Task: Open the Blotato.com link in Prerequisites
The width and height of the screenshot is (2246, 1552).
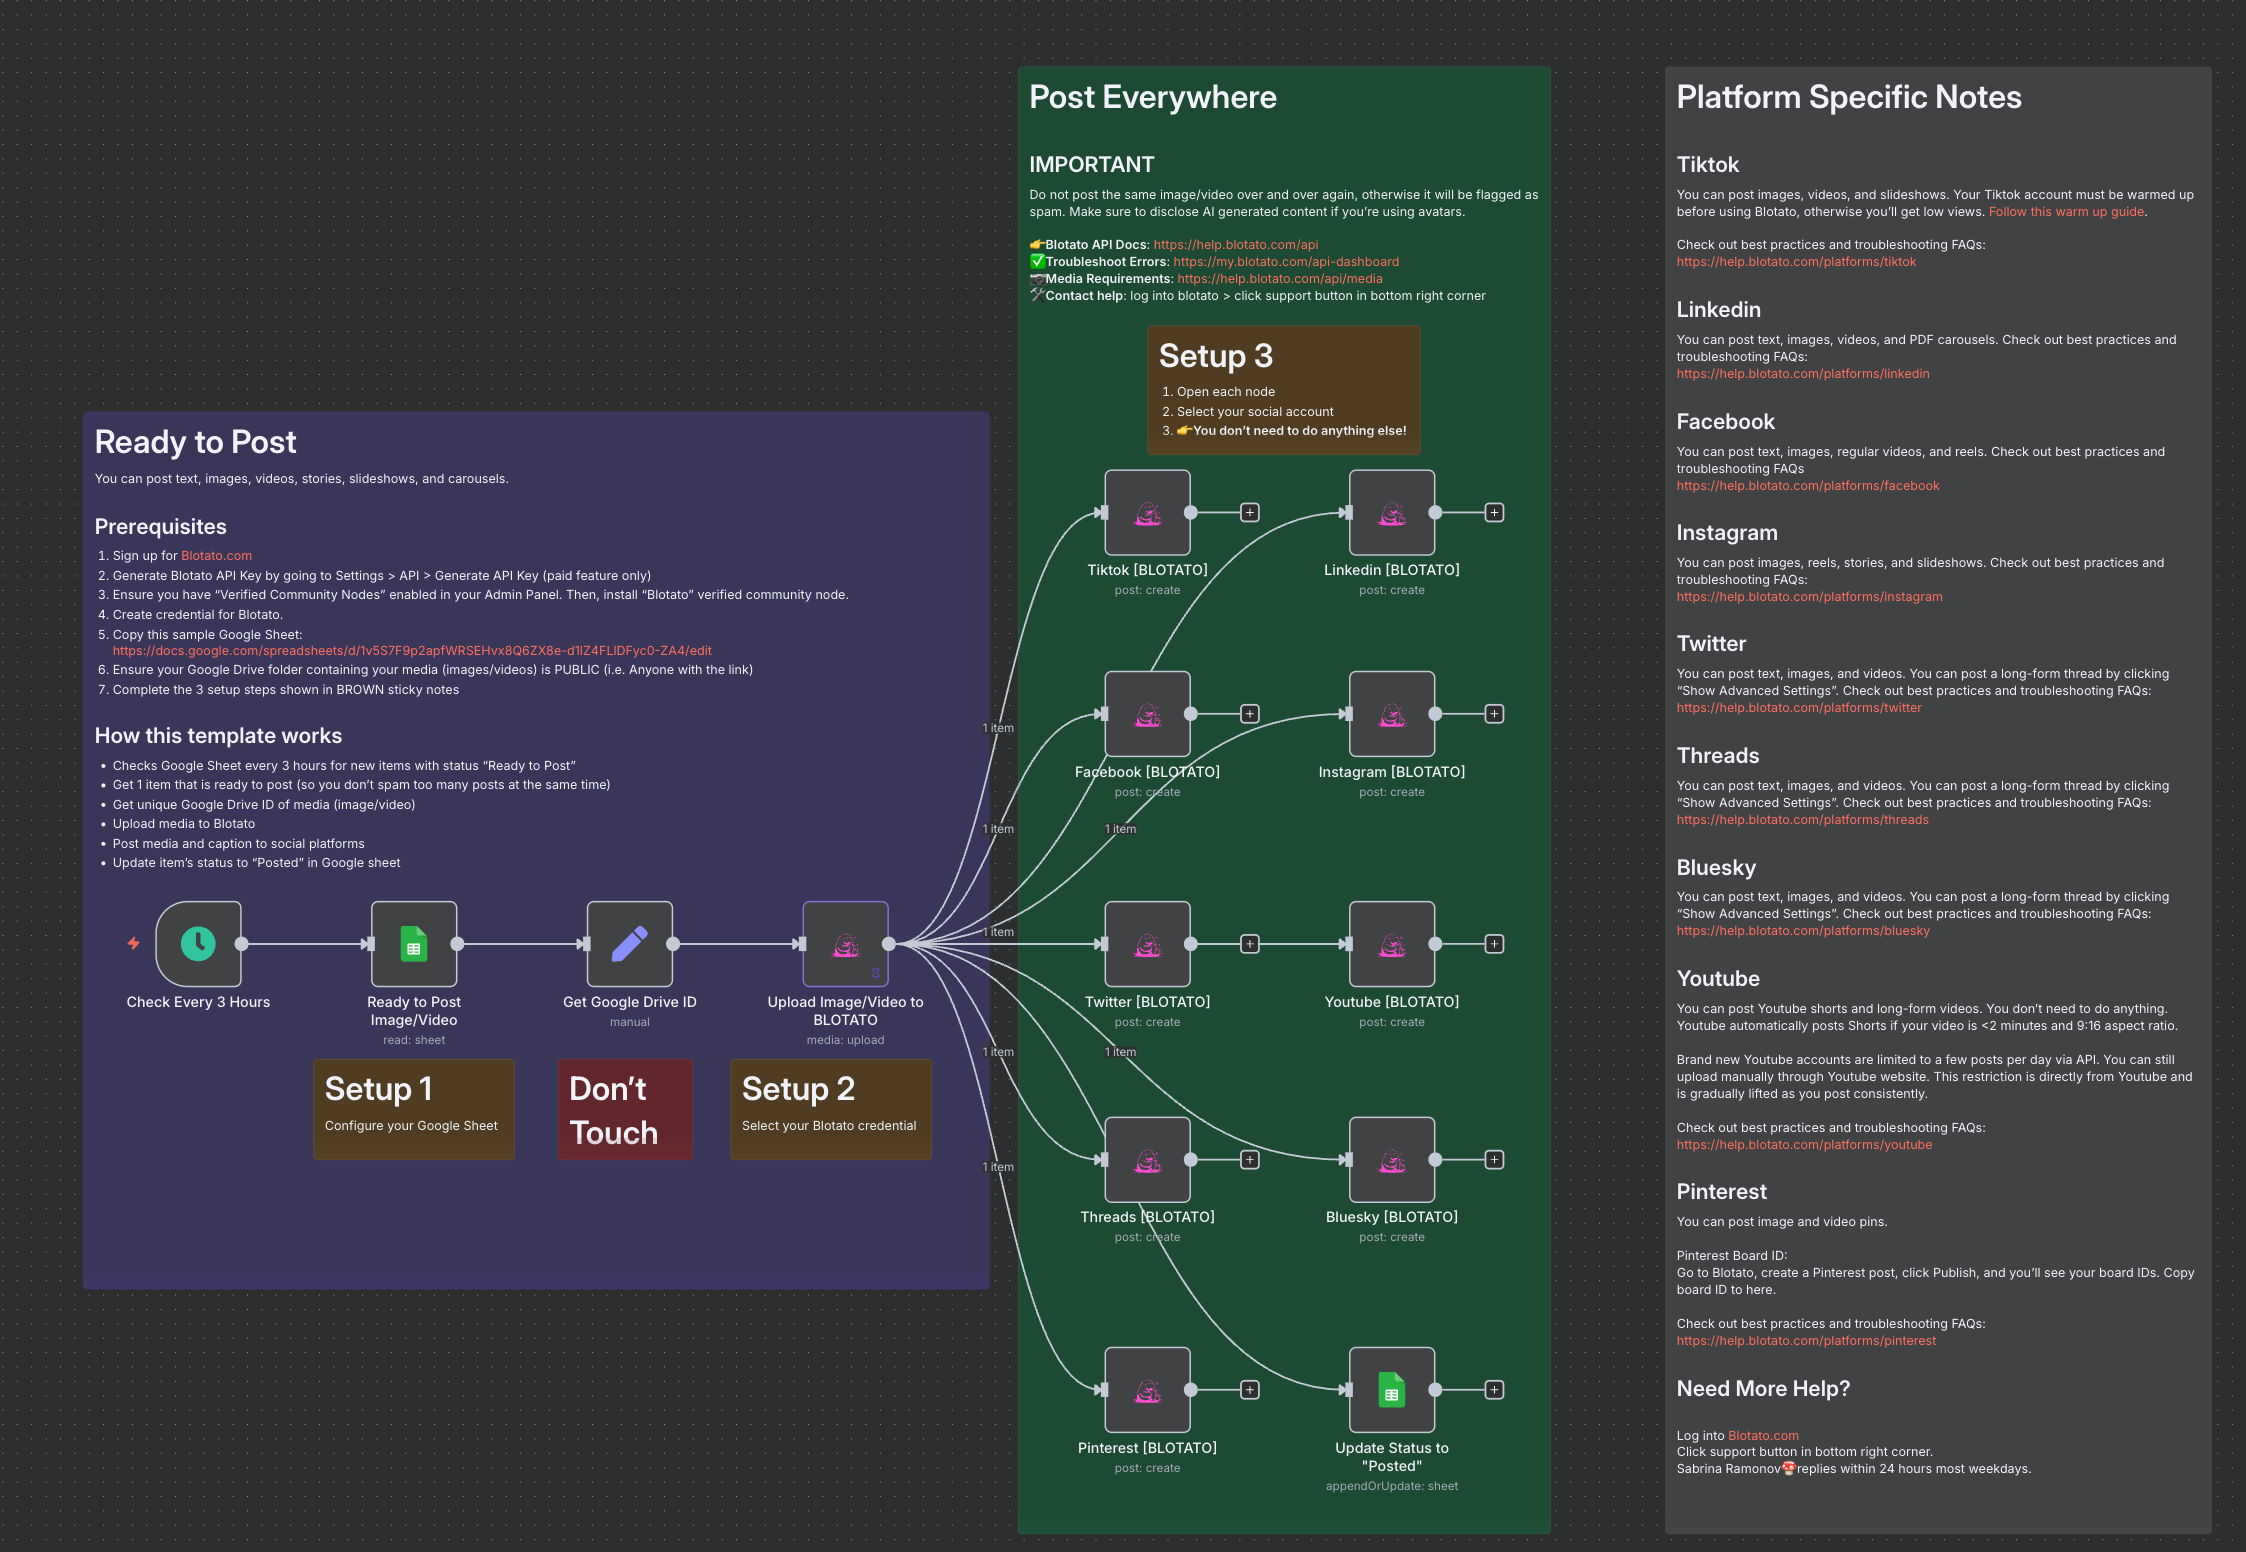Action: (x=216, y=556)
